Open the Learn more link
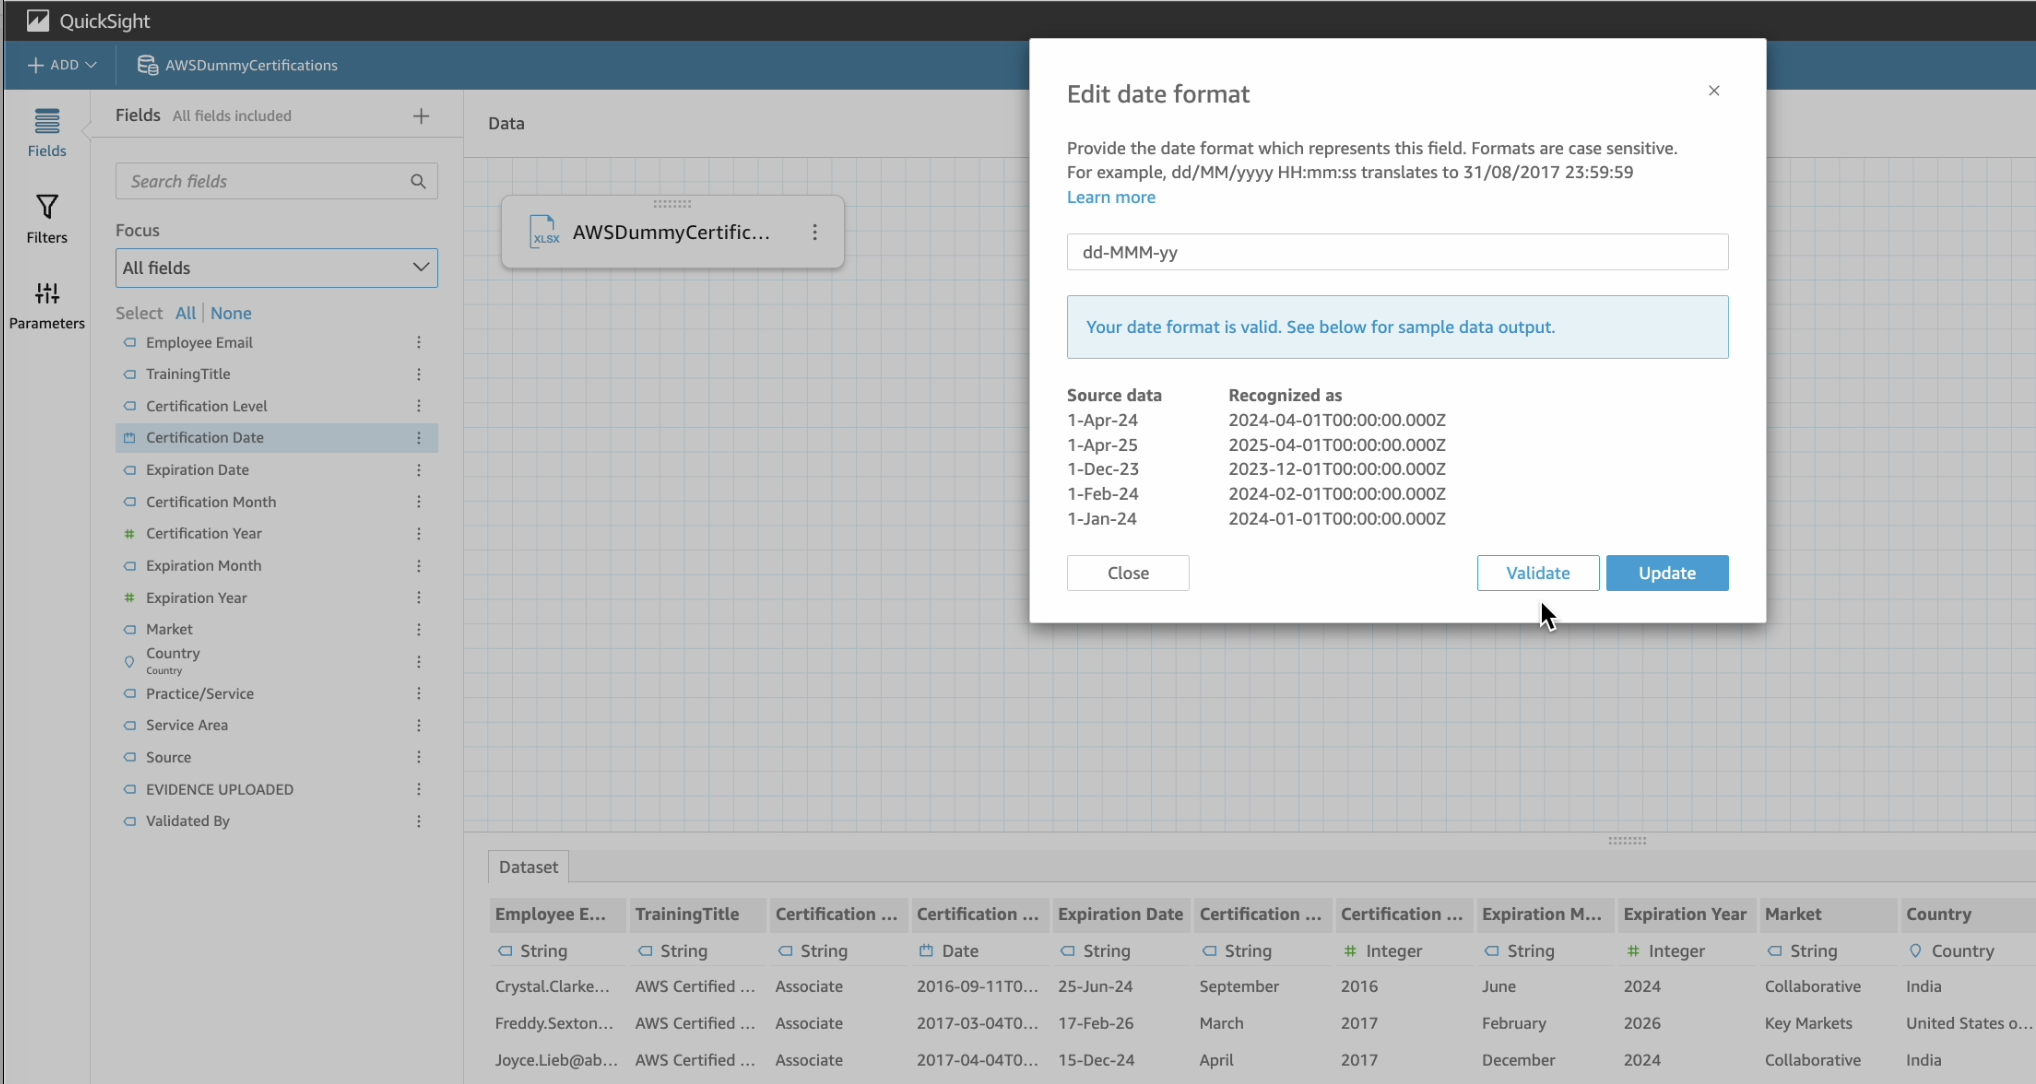This screenshot has height=1084, width=2036. coord(1110,197)
